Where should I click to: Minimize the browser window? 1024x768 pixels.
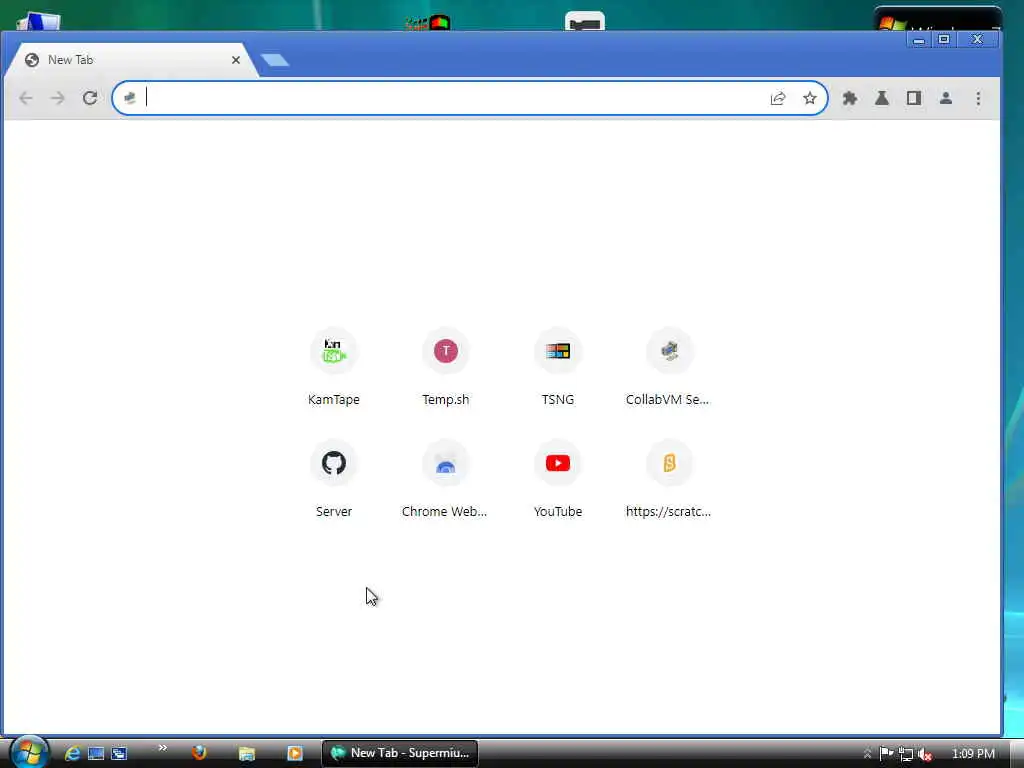pos(918,40)
